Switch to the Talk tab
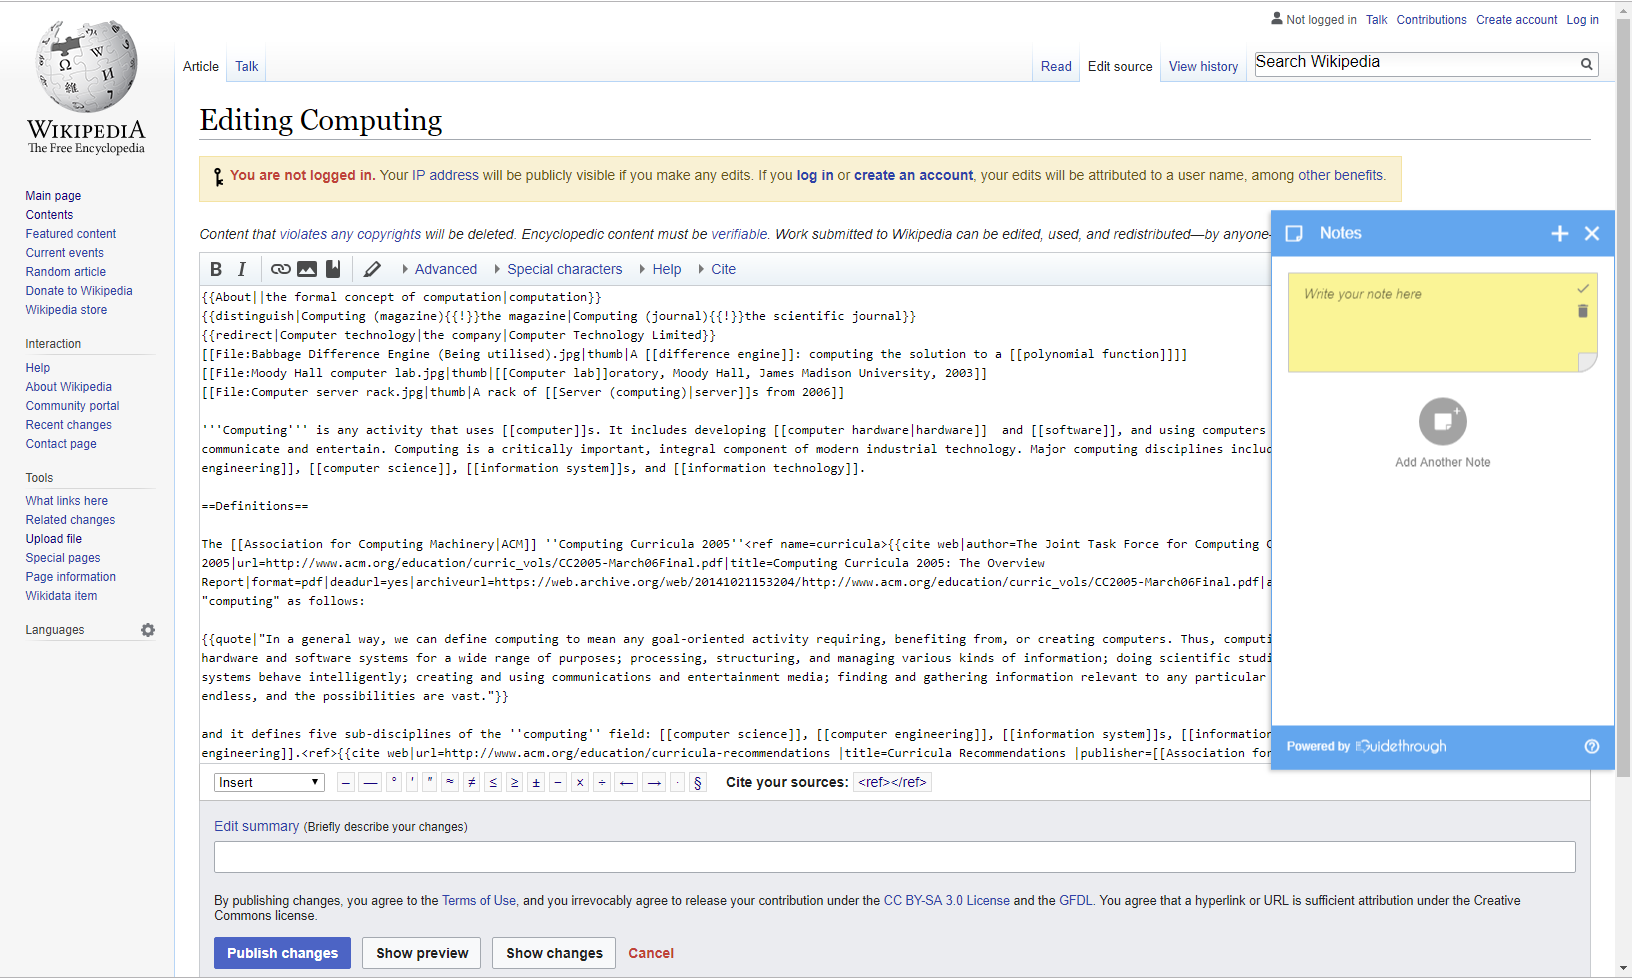The image size is (1632, 978). [x=247, y=66]
